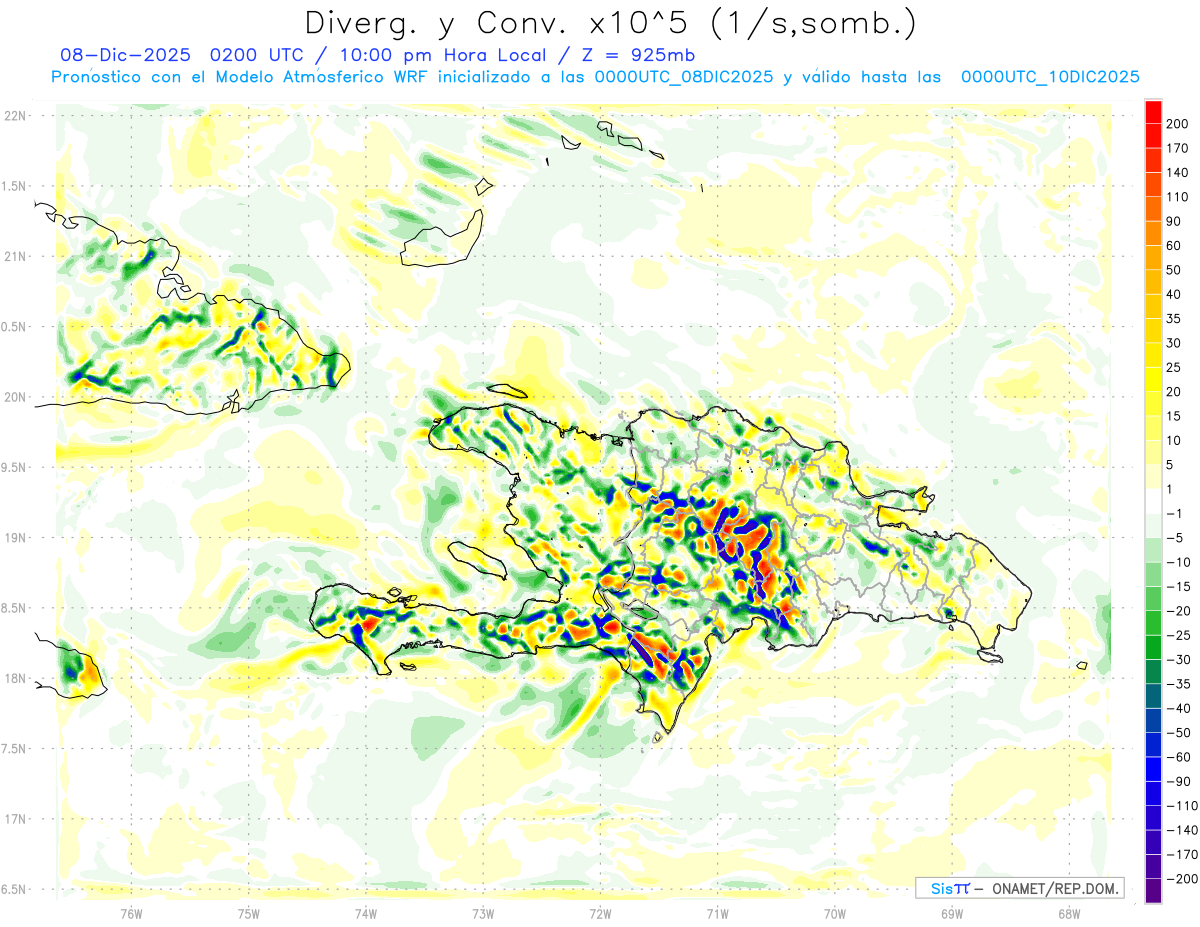Viewport: 1200px width, 927px height.
Task: Click the -200 value on the color scale
Action: pyautogui.click(x=1181, y=879)
